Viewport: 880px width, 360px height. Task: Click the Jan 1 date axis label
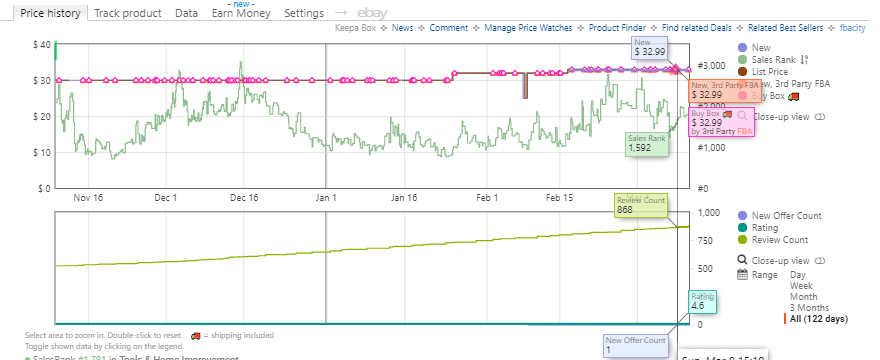326,198
